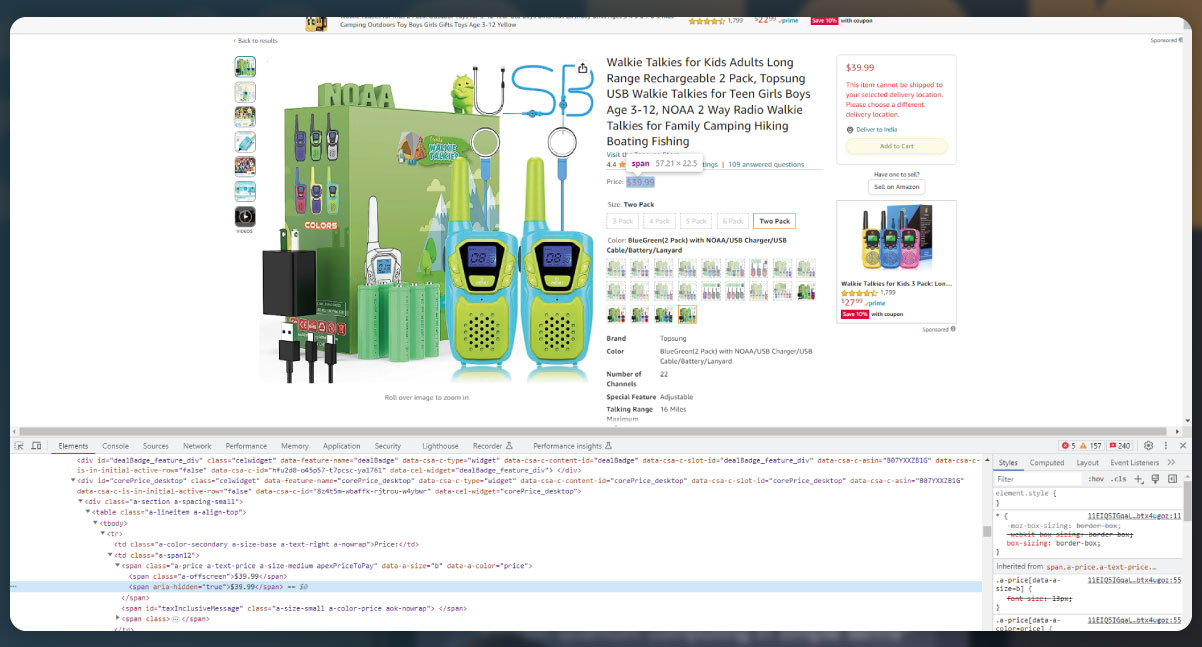Viewport: 1202px width, 647px height.
Task: Toggle the .cls element classes button
Action: [x=1119, y=479]
